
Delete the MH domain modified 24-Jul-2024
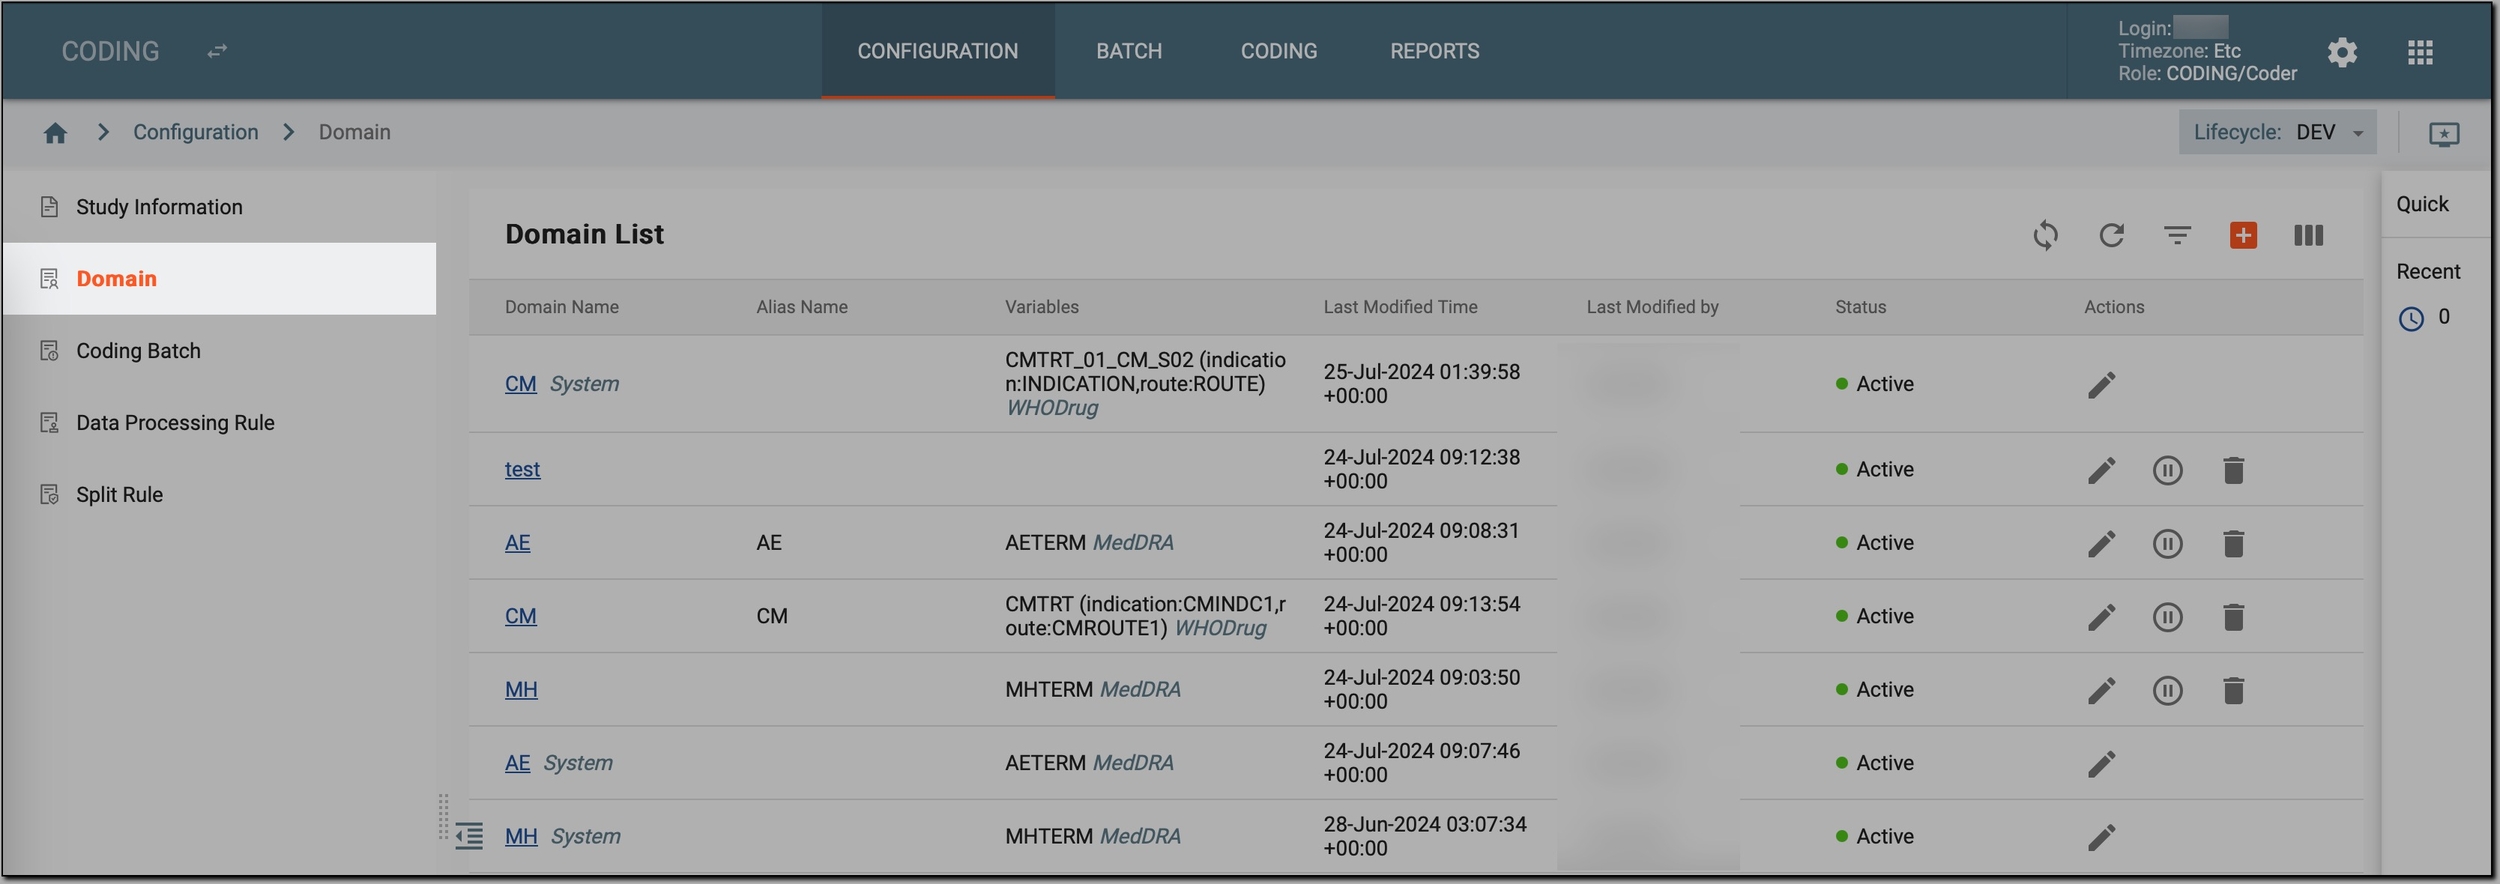click(x=2233, y=690)
